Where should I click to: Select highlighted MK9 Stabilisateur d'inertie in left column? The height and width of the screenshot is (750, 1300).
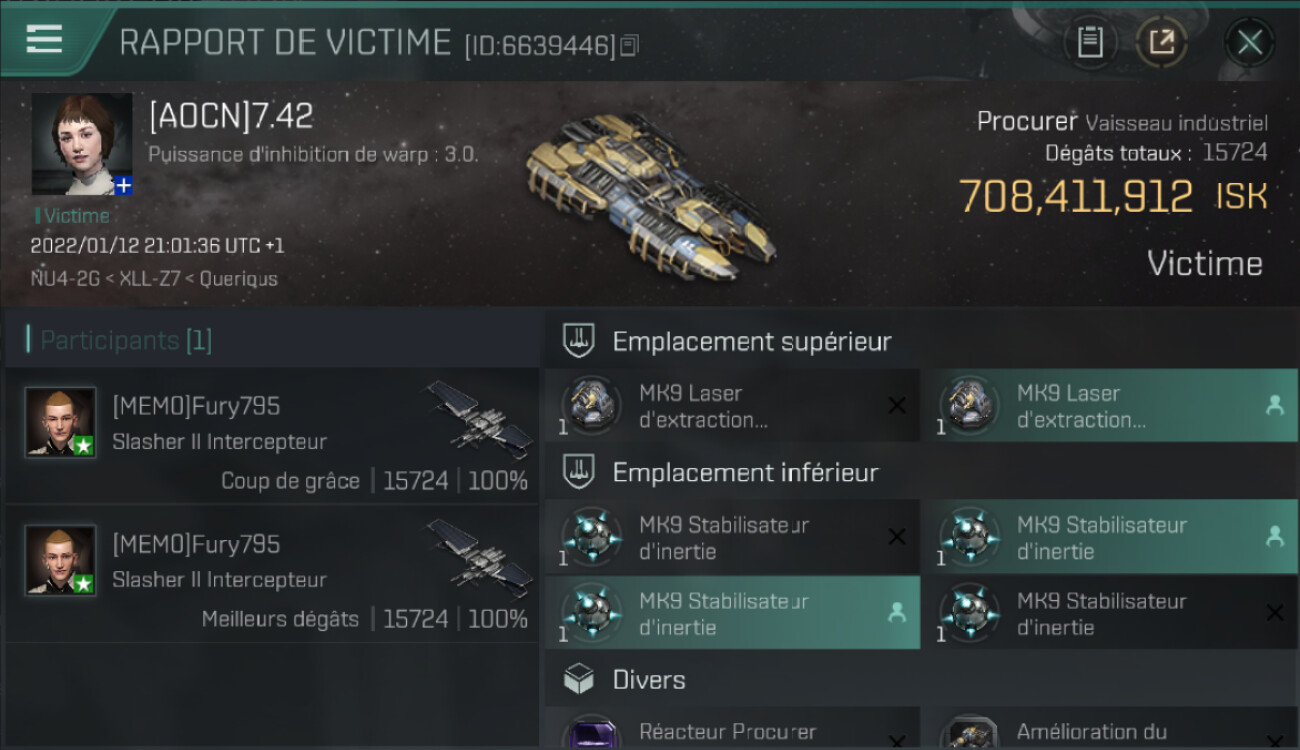tap(732, 613)
